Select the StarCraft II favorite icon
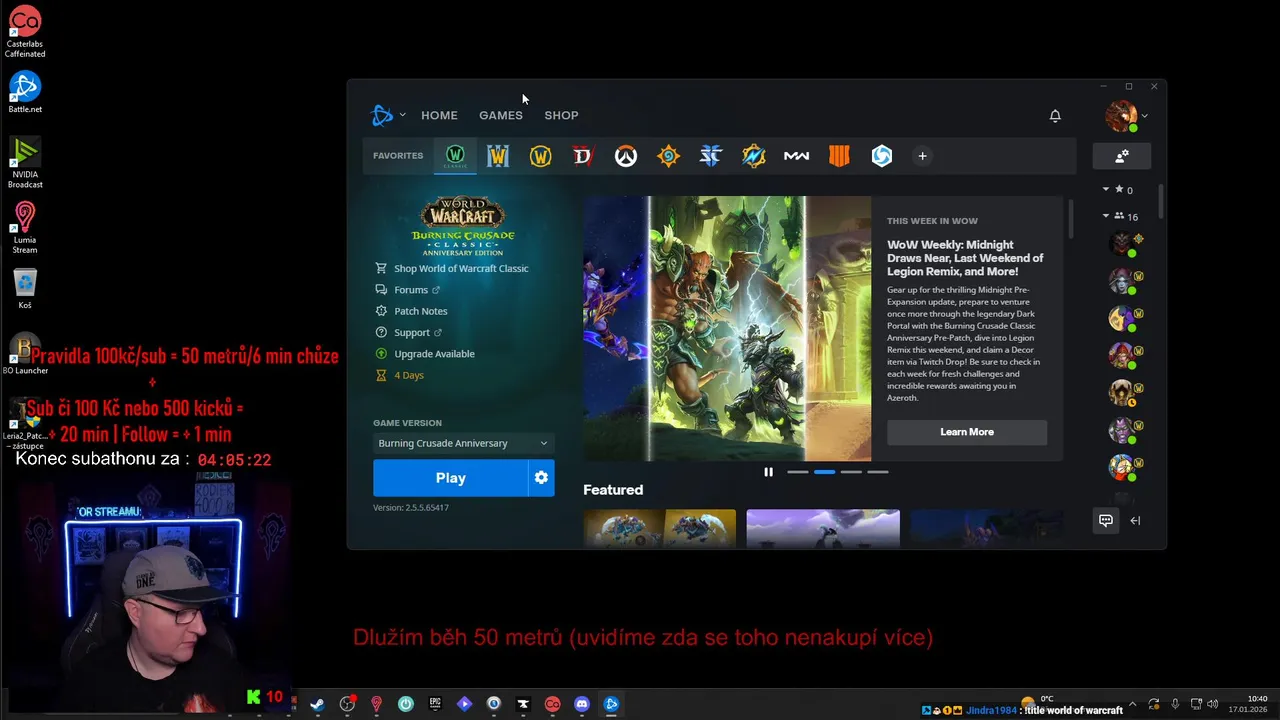This screenshot has height=720, width=1280. tap(711, 156)
